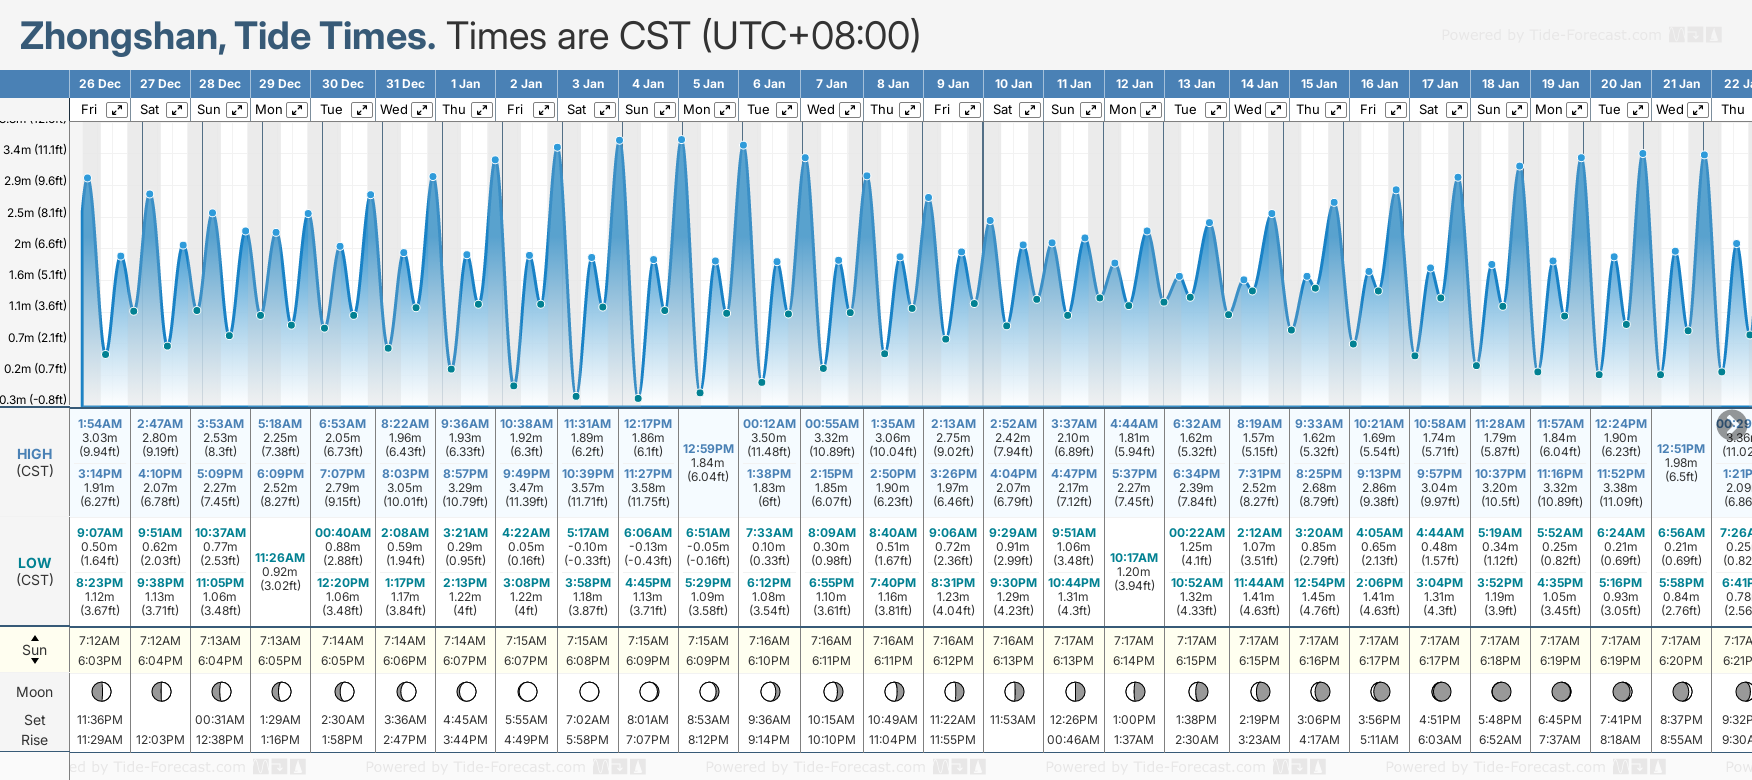Open expanded view for Mon 5 Jan
This screenshot has width=1752, height=780.
[x=725, y=110]
